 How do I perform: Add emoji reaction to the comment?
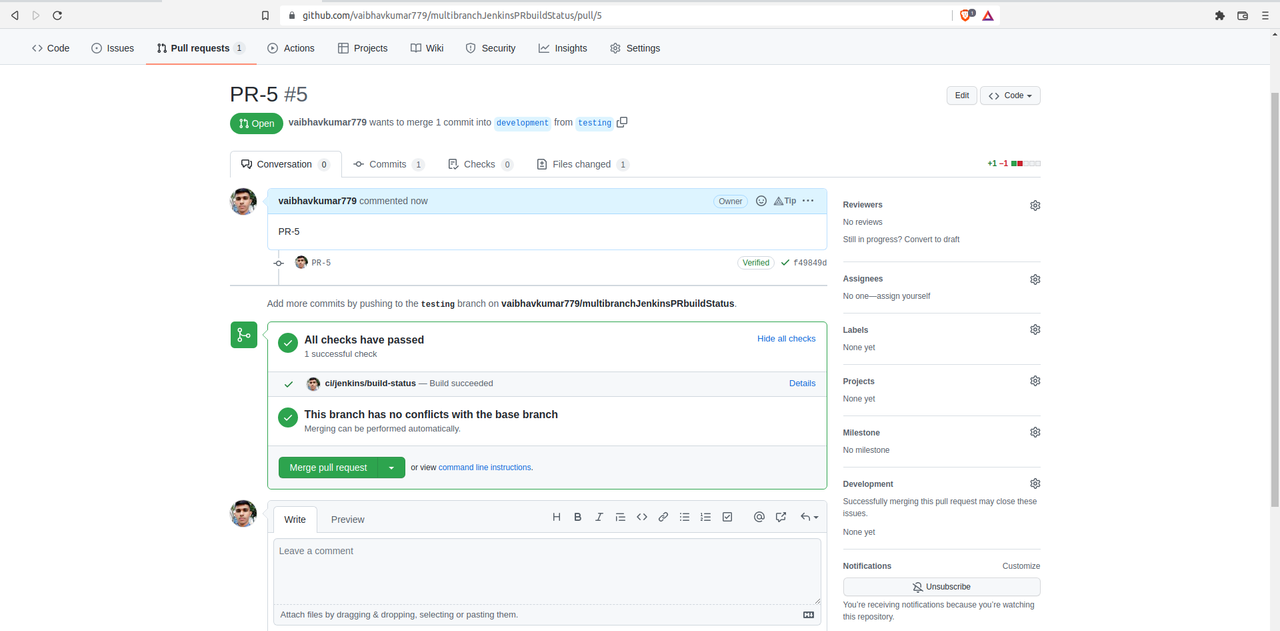[761, 201]
